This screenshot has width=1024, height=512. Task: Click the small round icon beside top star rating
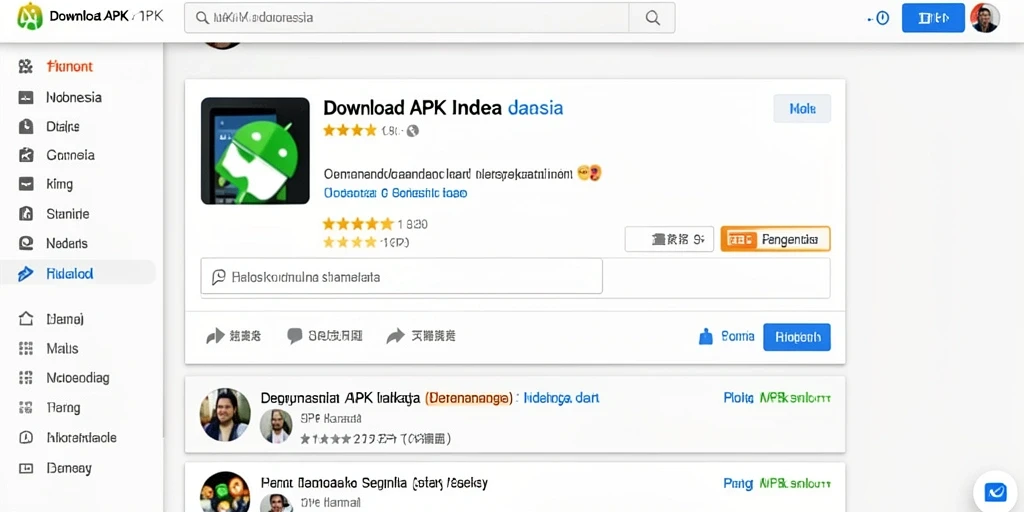(412, 131)
